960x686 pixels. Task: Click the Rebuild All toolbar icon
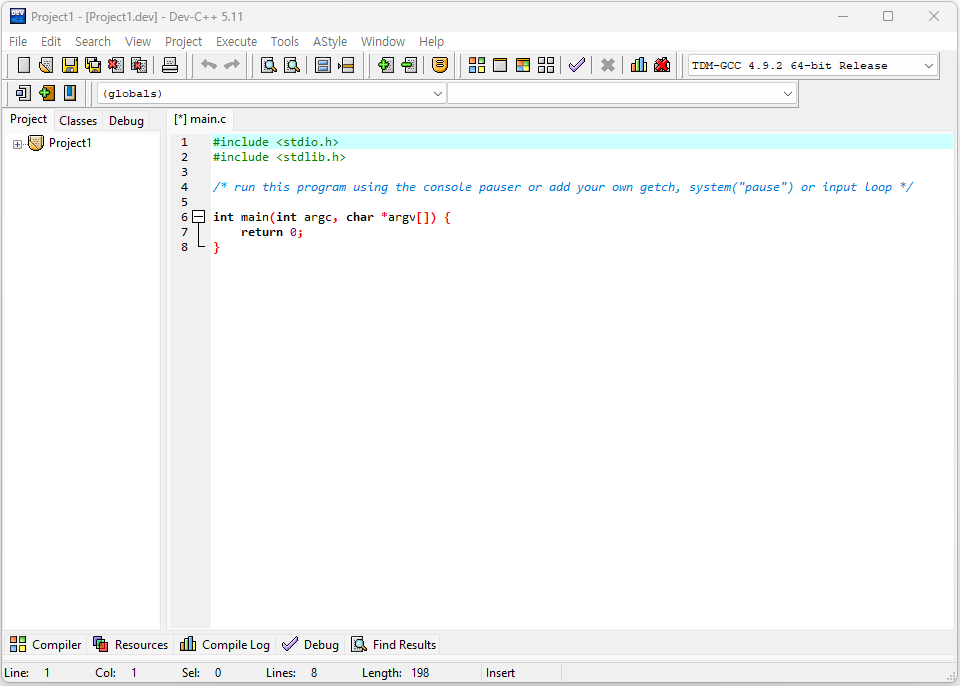(x=546, y=65)
